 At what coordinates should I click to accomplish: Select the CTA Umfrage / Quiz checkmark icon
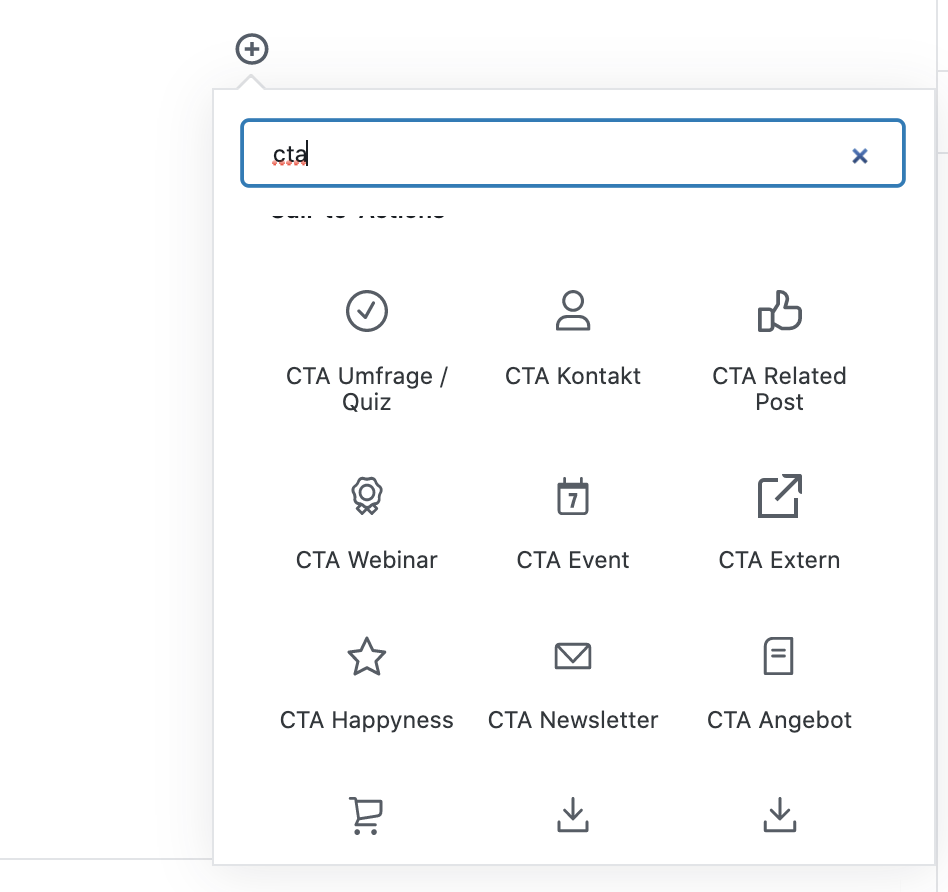point(367,311)
